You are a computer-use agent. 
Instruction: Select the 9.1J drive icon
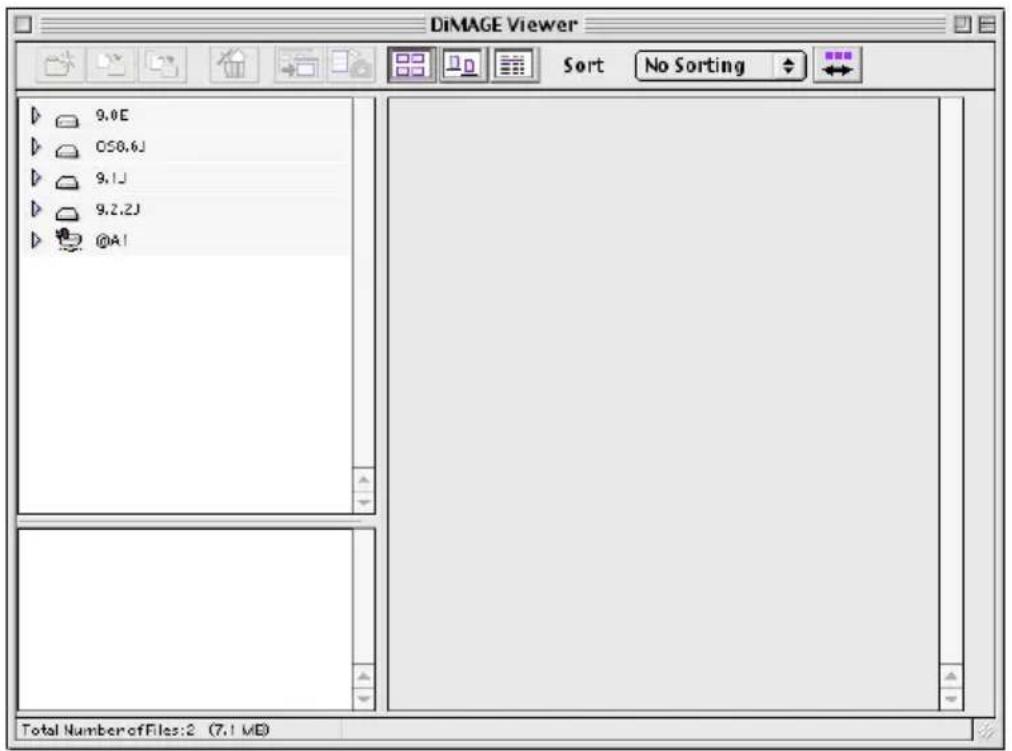(67, 182)
